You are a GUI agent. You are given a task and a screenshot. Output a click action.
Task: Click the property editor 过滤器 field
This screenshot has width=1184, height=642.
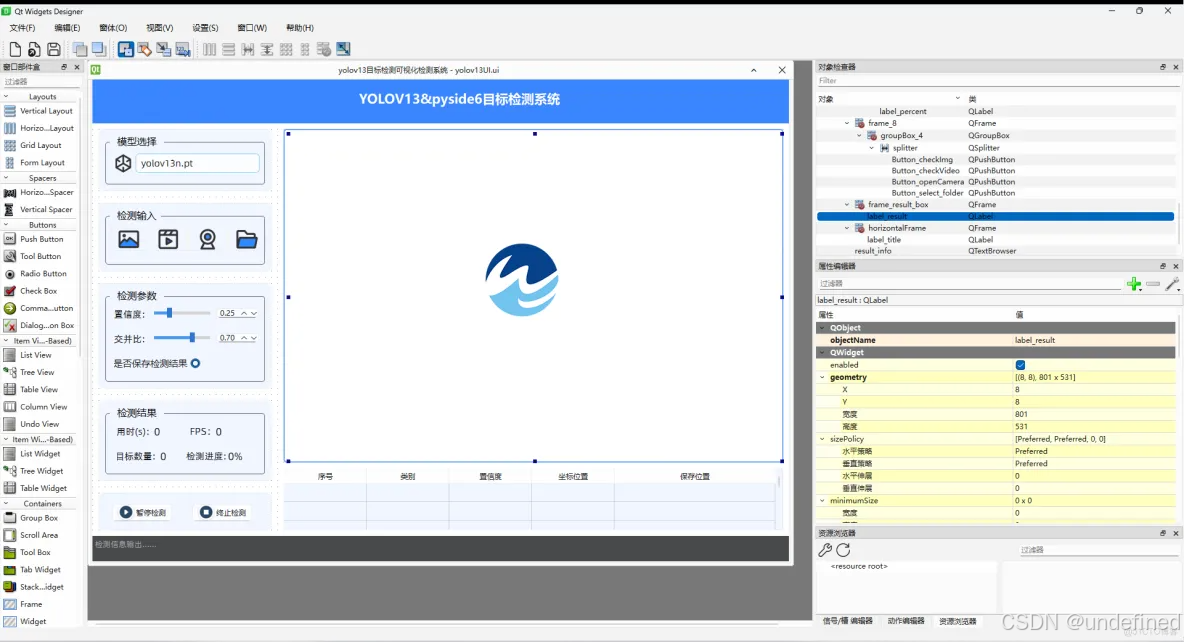click(970, 283)
